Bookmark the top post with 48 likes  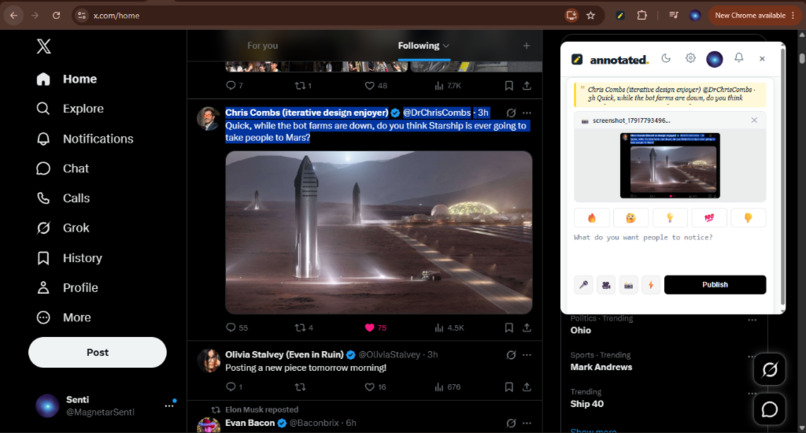(x=509, y=85)
